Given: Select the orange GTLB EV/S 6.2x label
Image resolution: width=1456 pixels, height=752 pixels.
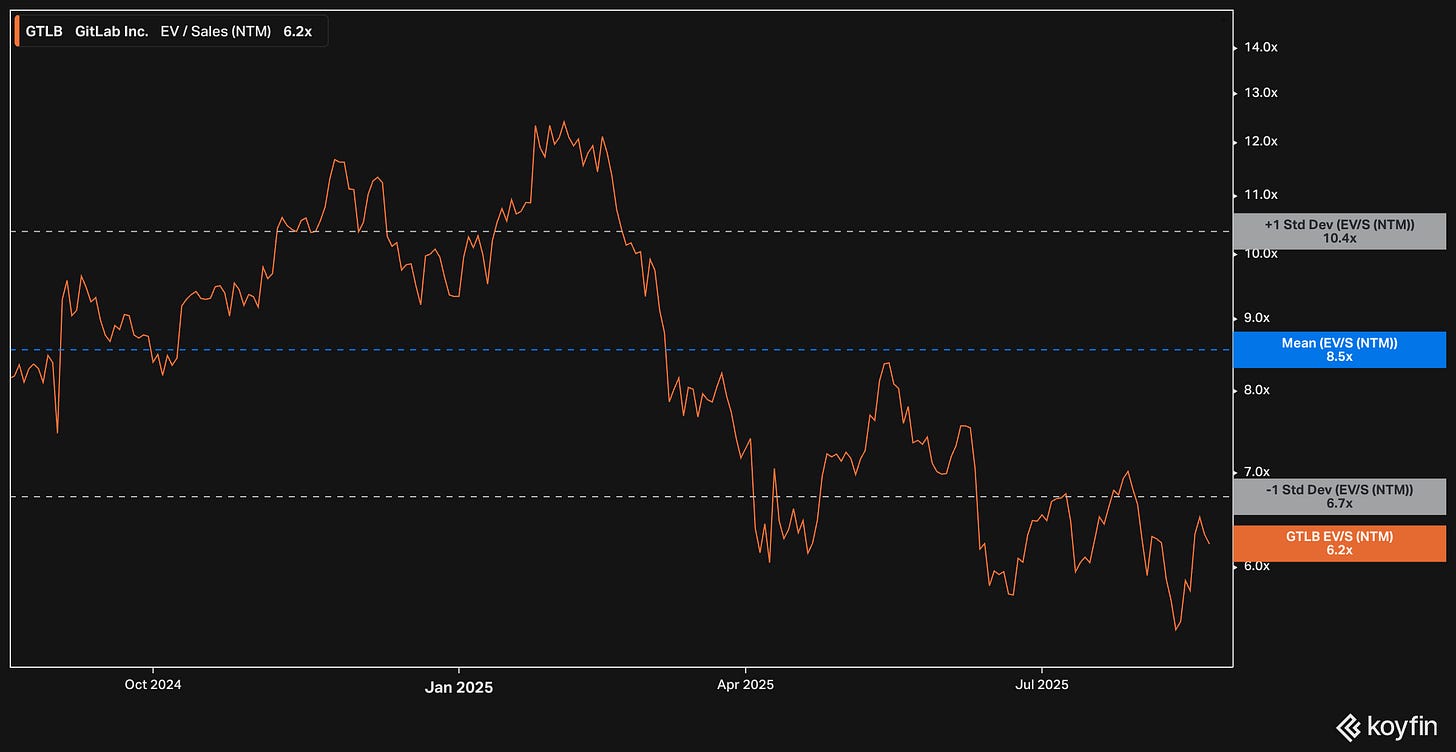Looking at the screenshot, I should pyautogui.click(x=1339, y=543).
